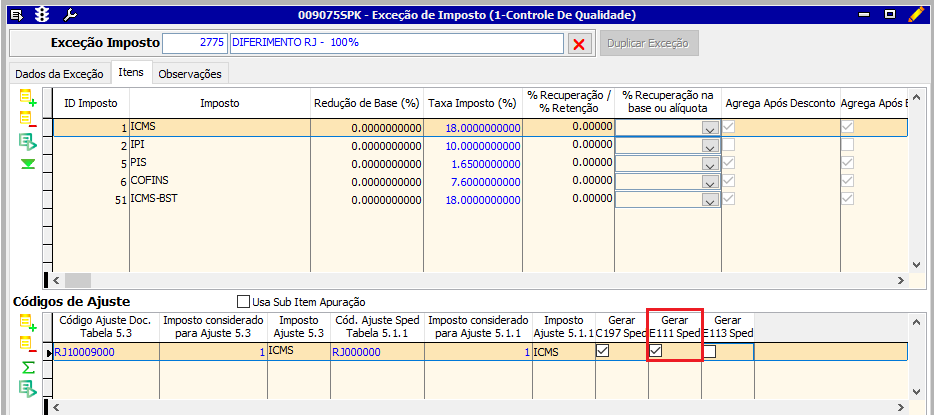The image size is (934, 415).
Task: Click row selector of ICMS tax row
Action: [48, 128]
